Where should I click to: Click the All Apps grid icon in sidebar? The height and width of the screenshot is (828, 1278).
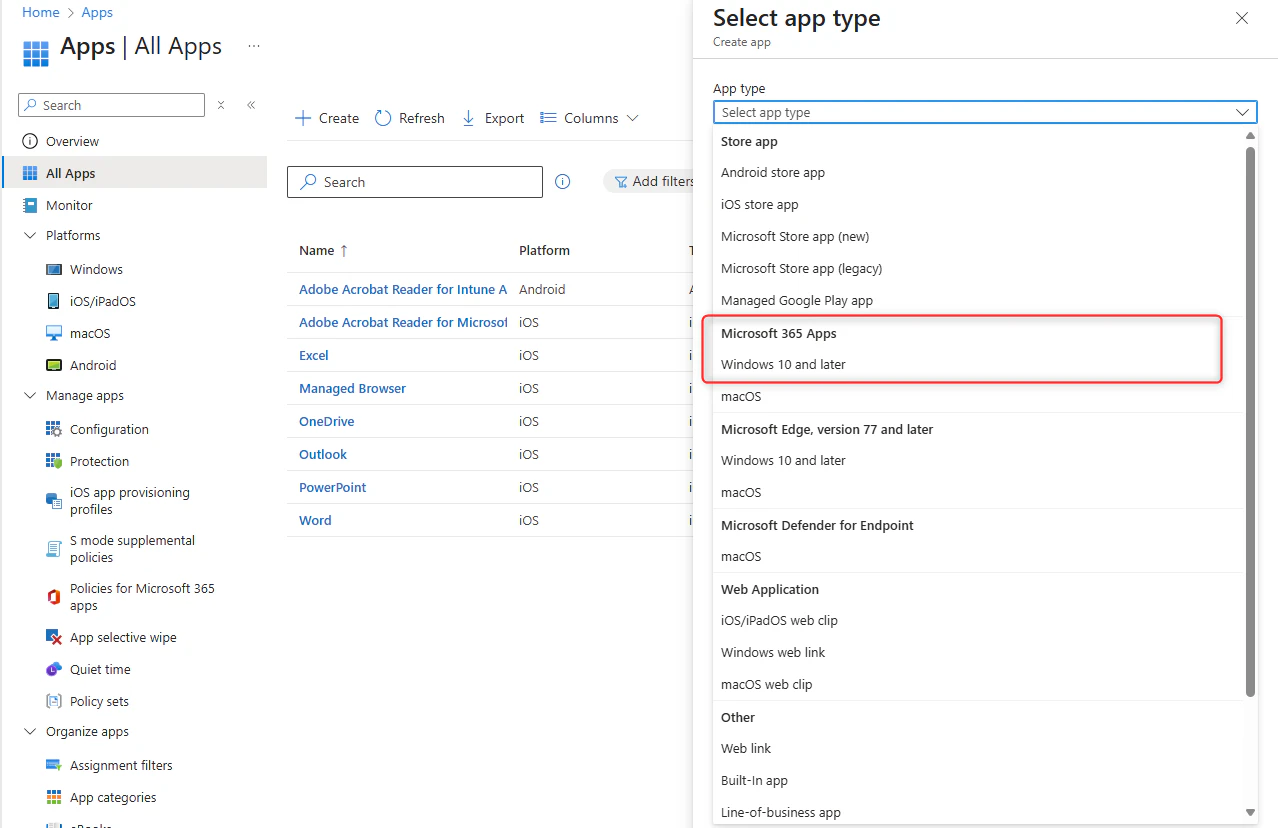[30, 173]
